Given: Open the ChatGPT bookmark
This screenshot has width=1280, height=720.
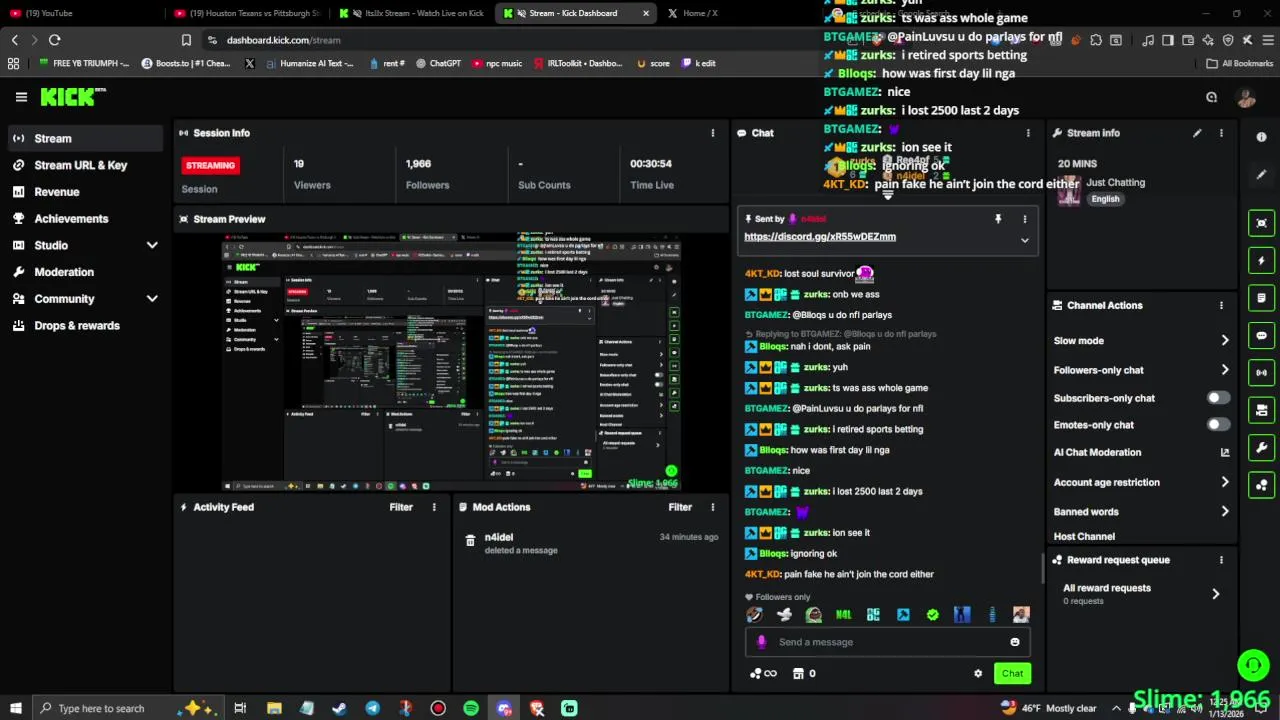Looking at the screenshot, I should click(438, 63).
